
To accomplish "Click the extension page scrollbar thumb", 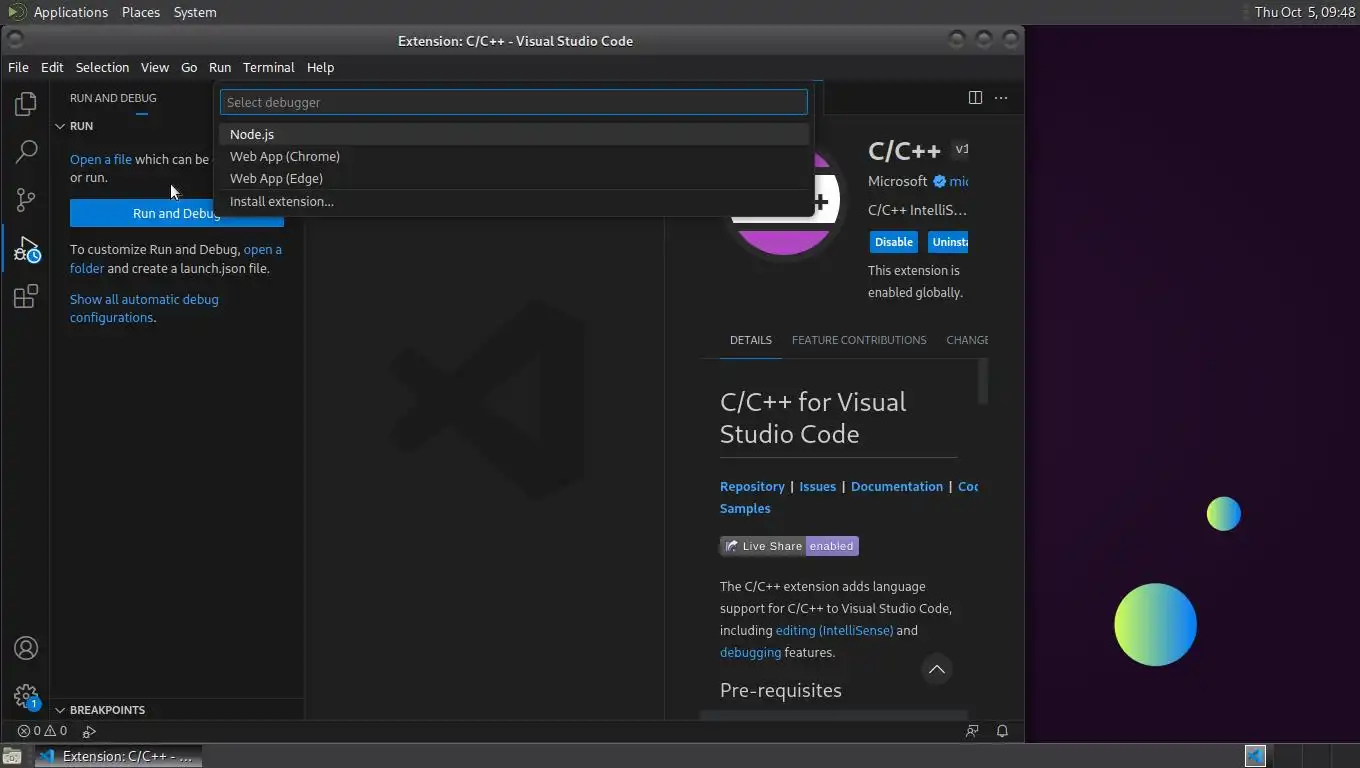I will pyautogui.click(x=983, y=381).
